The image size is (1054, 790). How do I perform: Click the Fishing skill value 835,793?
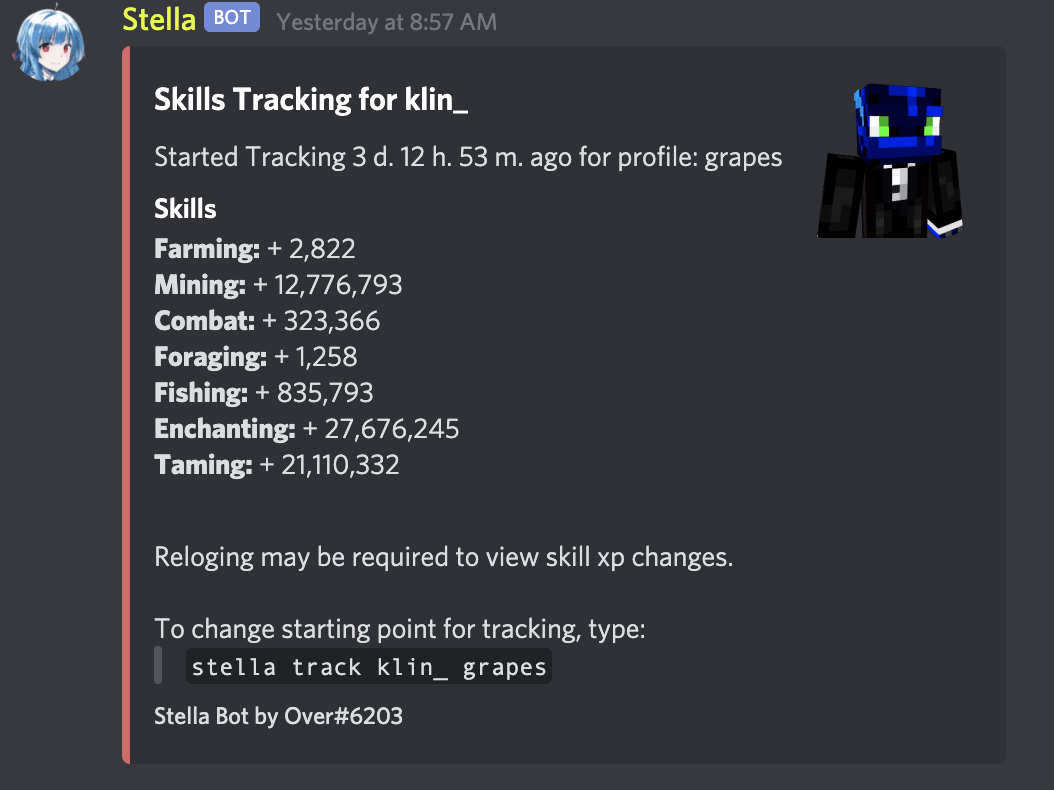click(x=318, y=392)
